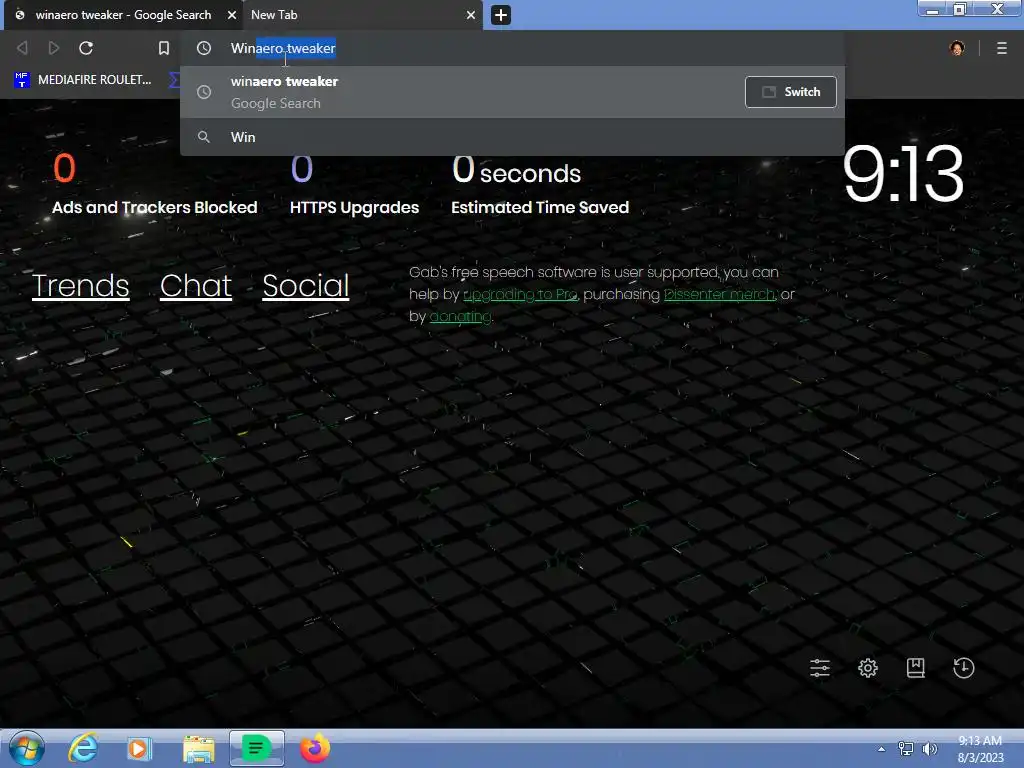Follow the Dissenter merch link
Screen dimensions: 1024x768
click(719, 295)
